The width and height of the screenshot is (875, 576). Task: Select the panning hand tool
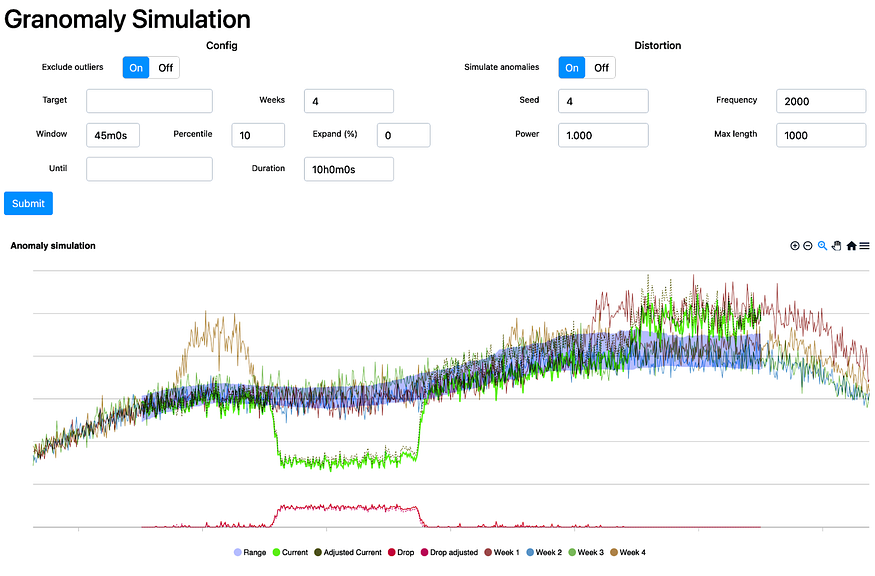[836, 246]
